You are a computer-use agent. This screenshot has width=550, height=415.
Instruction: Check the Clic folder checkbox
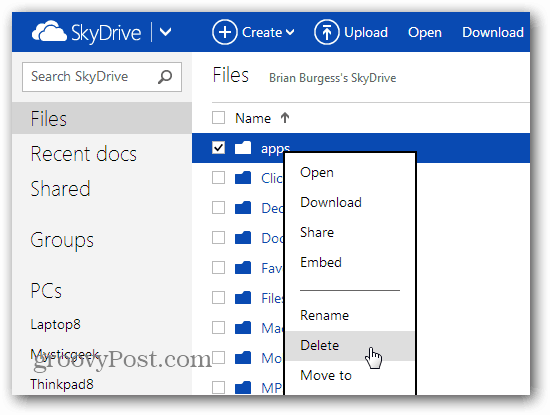pos(219,178)
